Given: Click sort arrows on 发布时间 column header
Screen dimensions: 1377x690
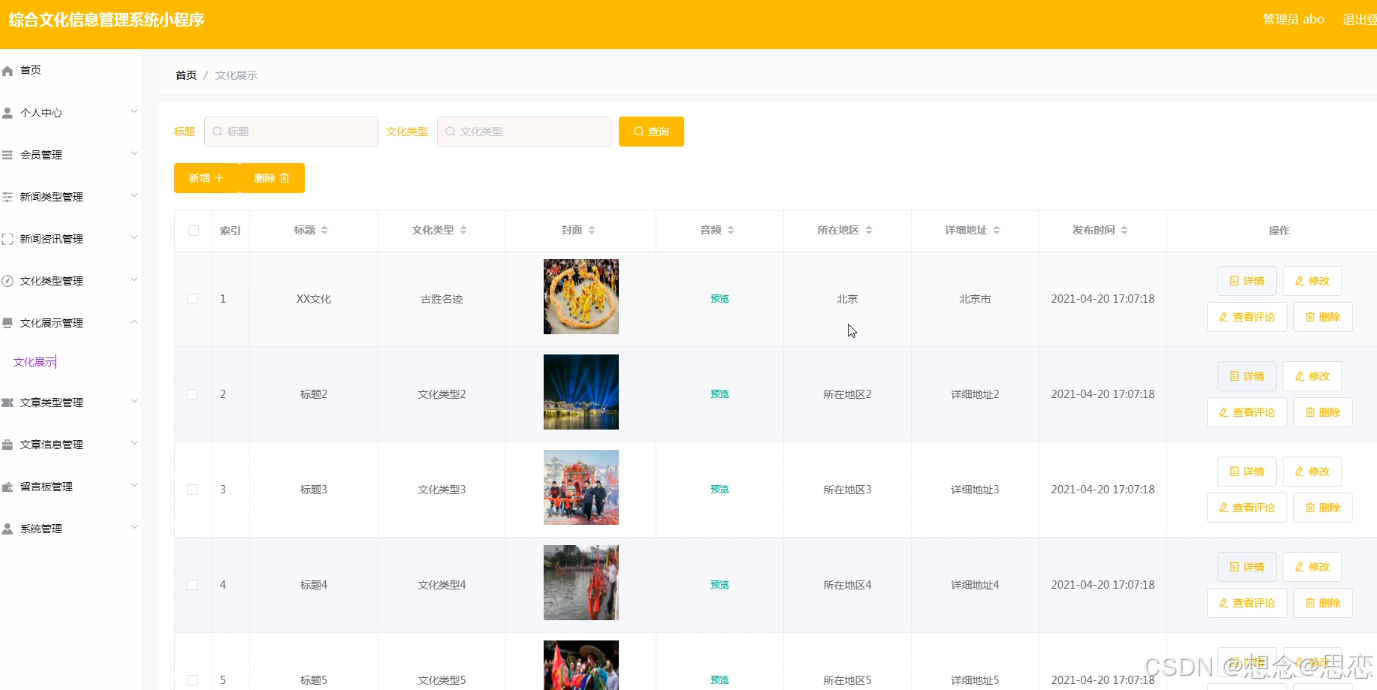Looking at the screenshot, I should click(1125, 230).
